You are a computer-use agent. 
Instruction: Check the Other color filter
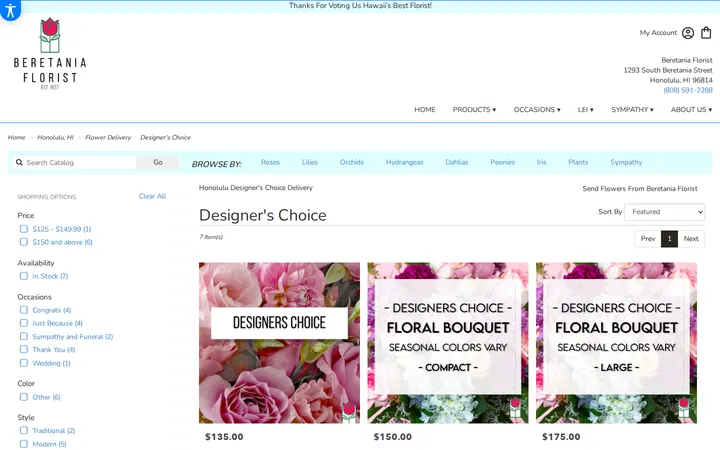pyautogui.click(x=24, y=397)
